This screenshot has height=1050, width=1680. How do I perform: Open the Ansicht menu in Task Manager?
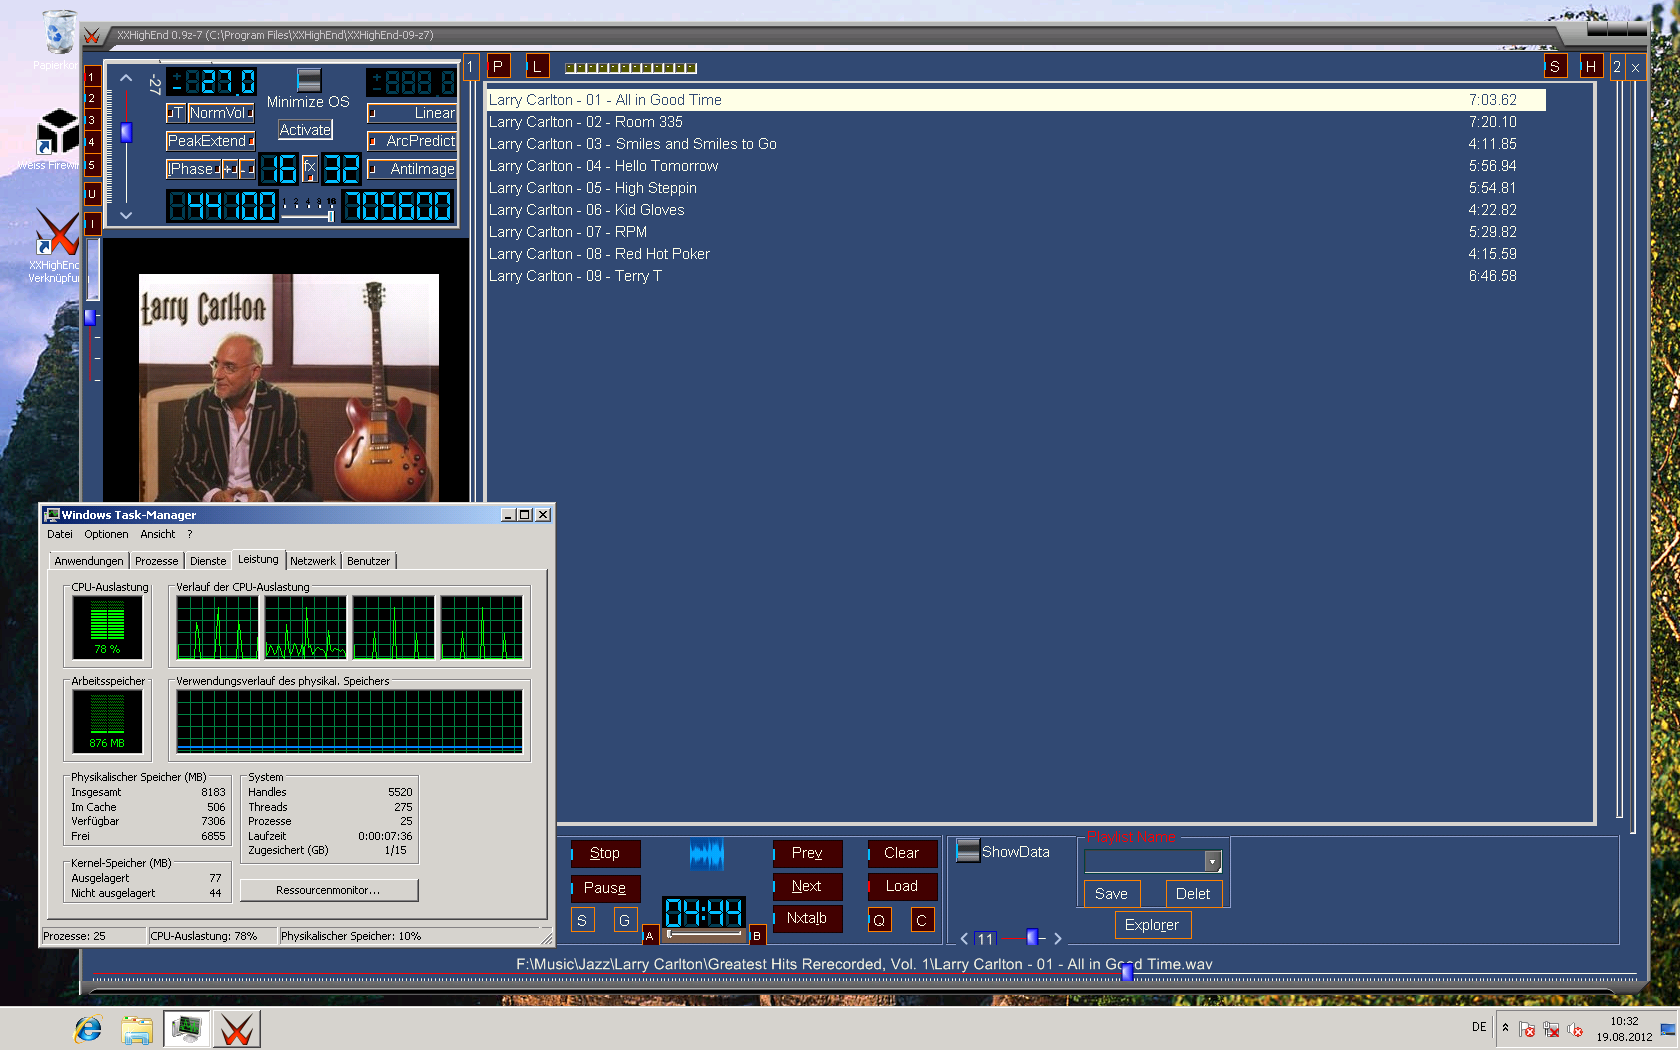tap(158, 534)
